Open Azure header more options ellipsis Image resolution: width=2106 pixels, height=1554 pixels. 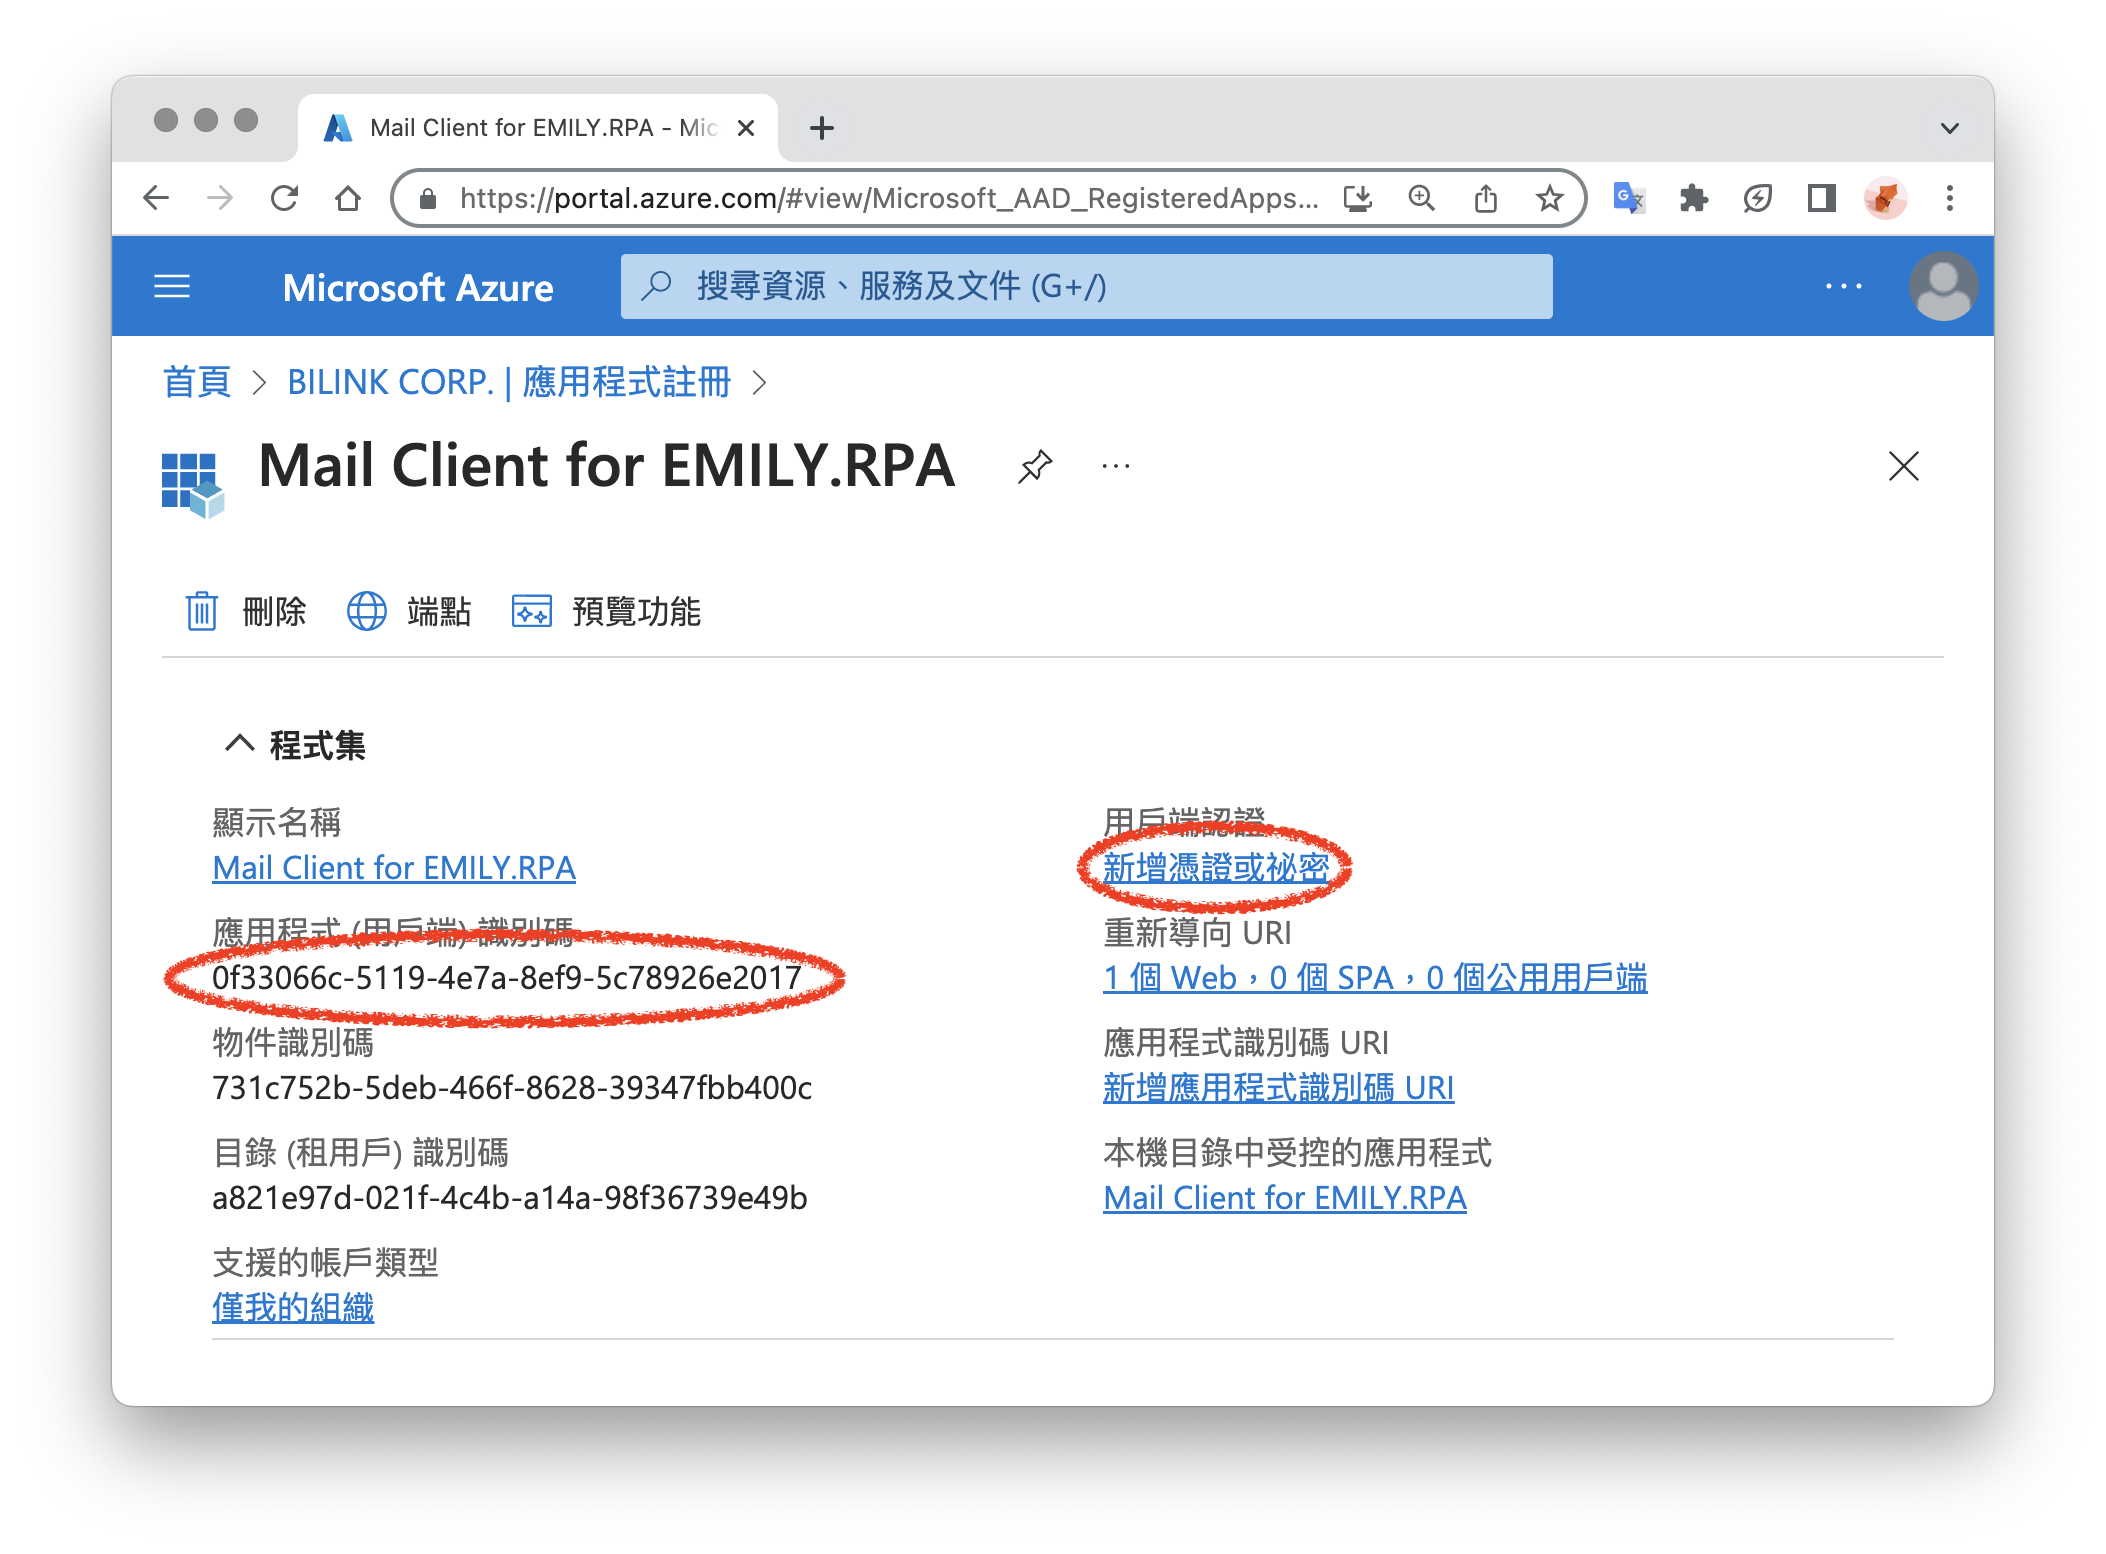(1843, 287)
